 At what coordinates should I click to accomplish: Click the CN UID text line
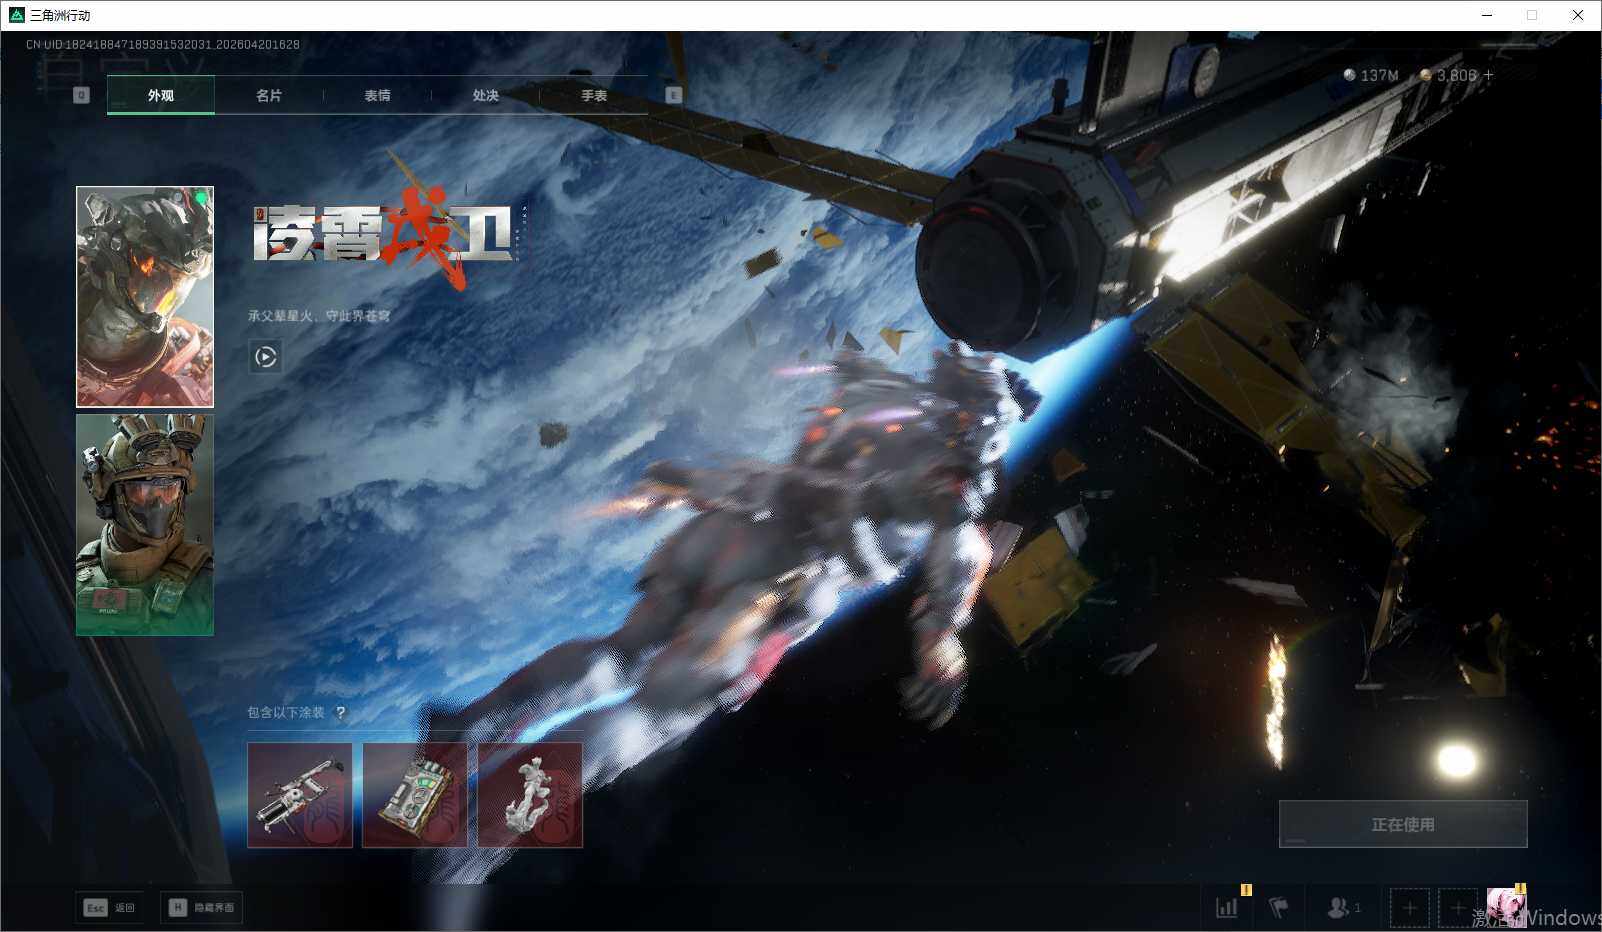pyautogui.click(x=162, y=44)
